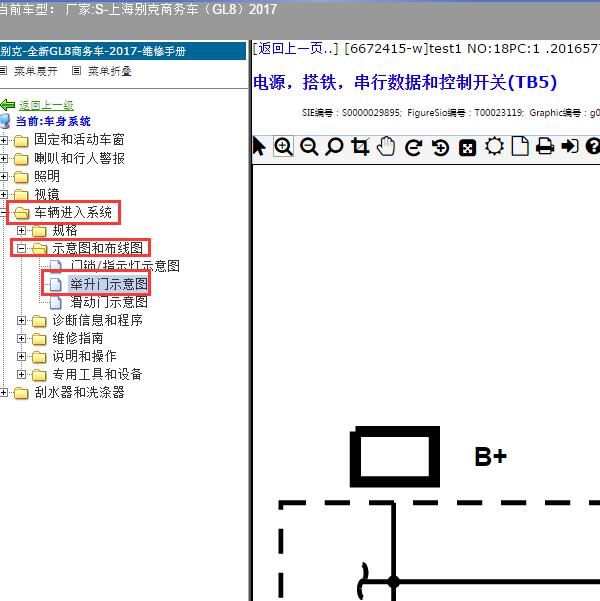
Task: Click the manual title 别克-全新GL8商务车-2017-维修手册
Action: click(x=93, y=51)
